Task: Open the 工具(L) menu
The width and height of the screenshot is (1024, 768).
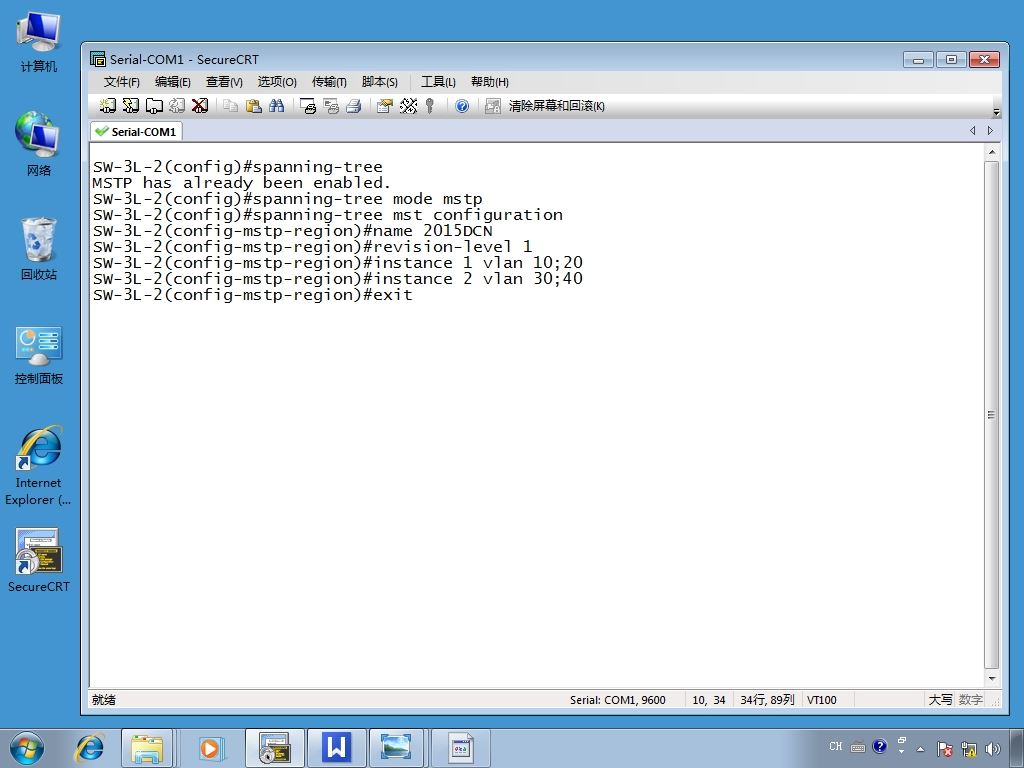Action: 438,82
